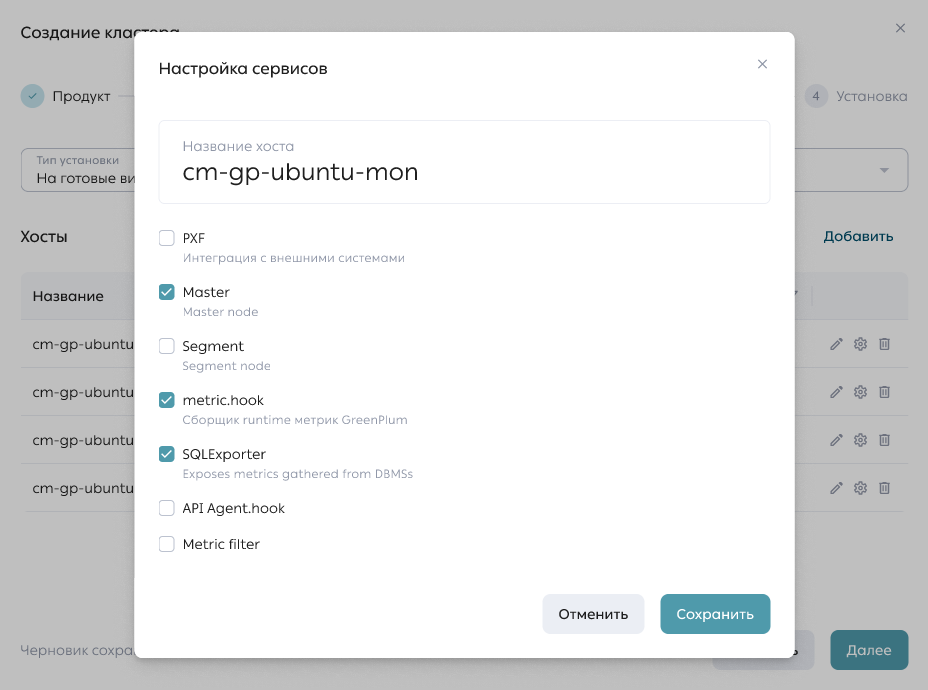Click the SQLExporter label text
The width and height of the screenshot is (928, 690).
pyautogui.click(x=224, y=454)
